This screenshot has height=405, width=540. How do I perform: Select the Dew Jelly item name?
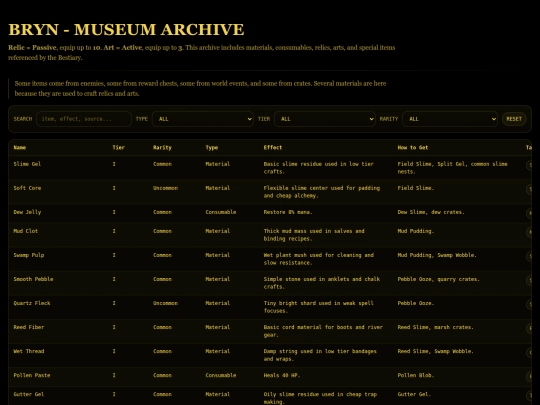[x=27, y=212]
